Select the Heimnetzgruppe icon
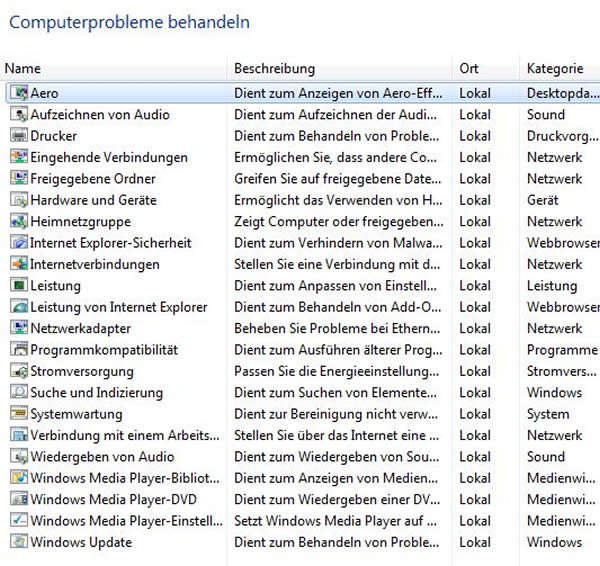Viewport: 600px width, 566px height. pyautogui.click(x=19, y=222)
